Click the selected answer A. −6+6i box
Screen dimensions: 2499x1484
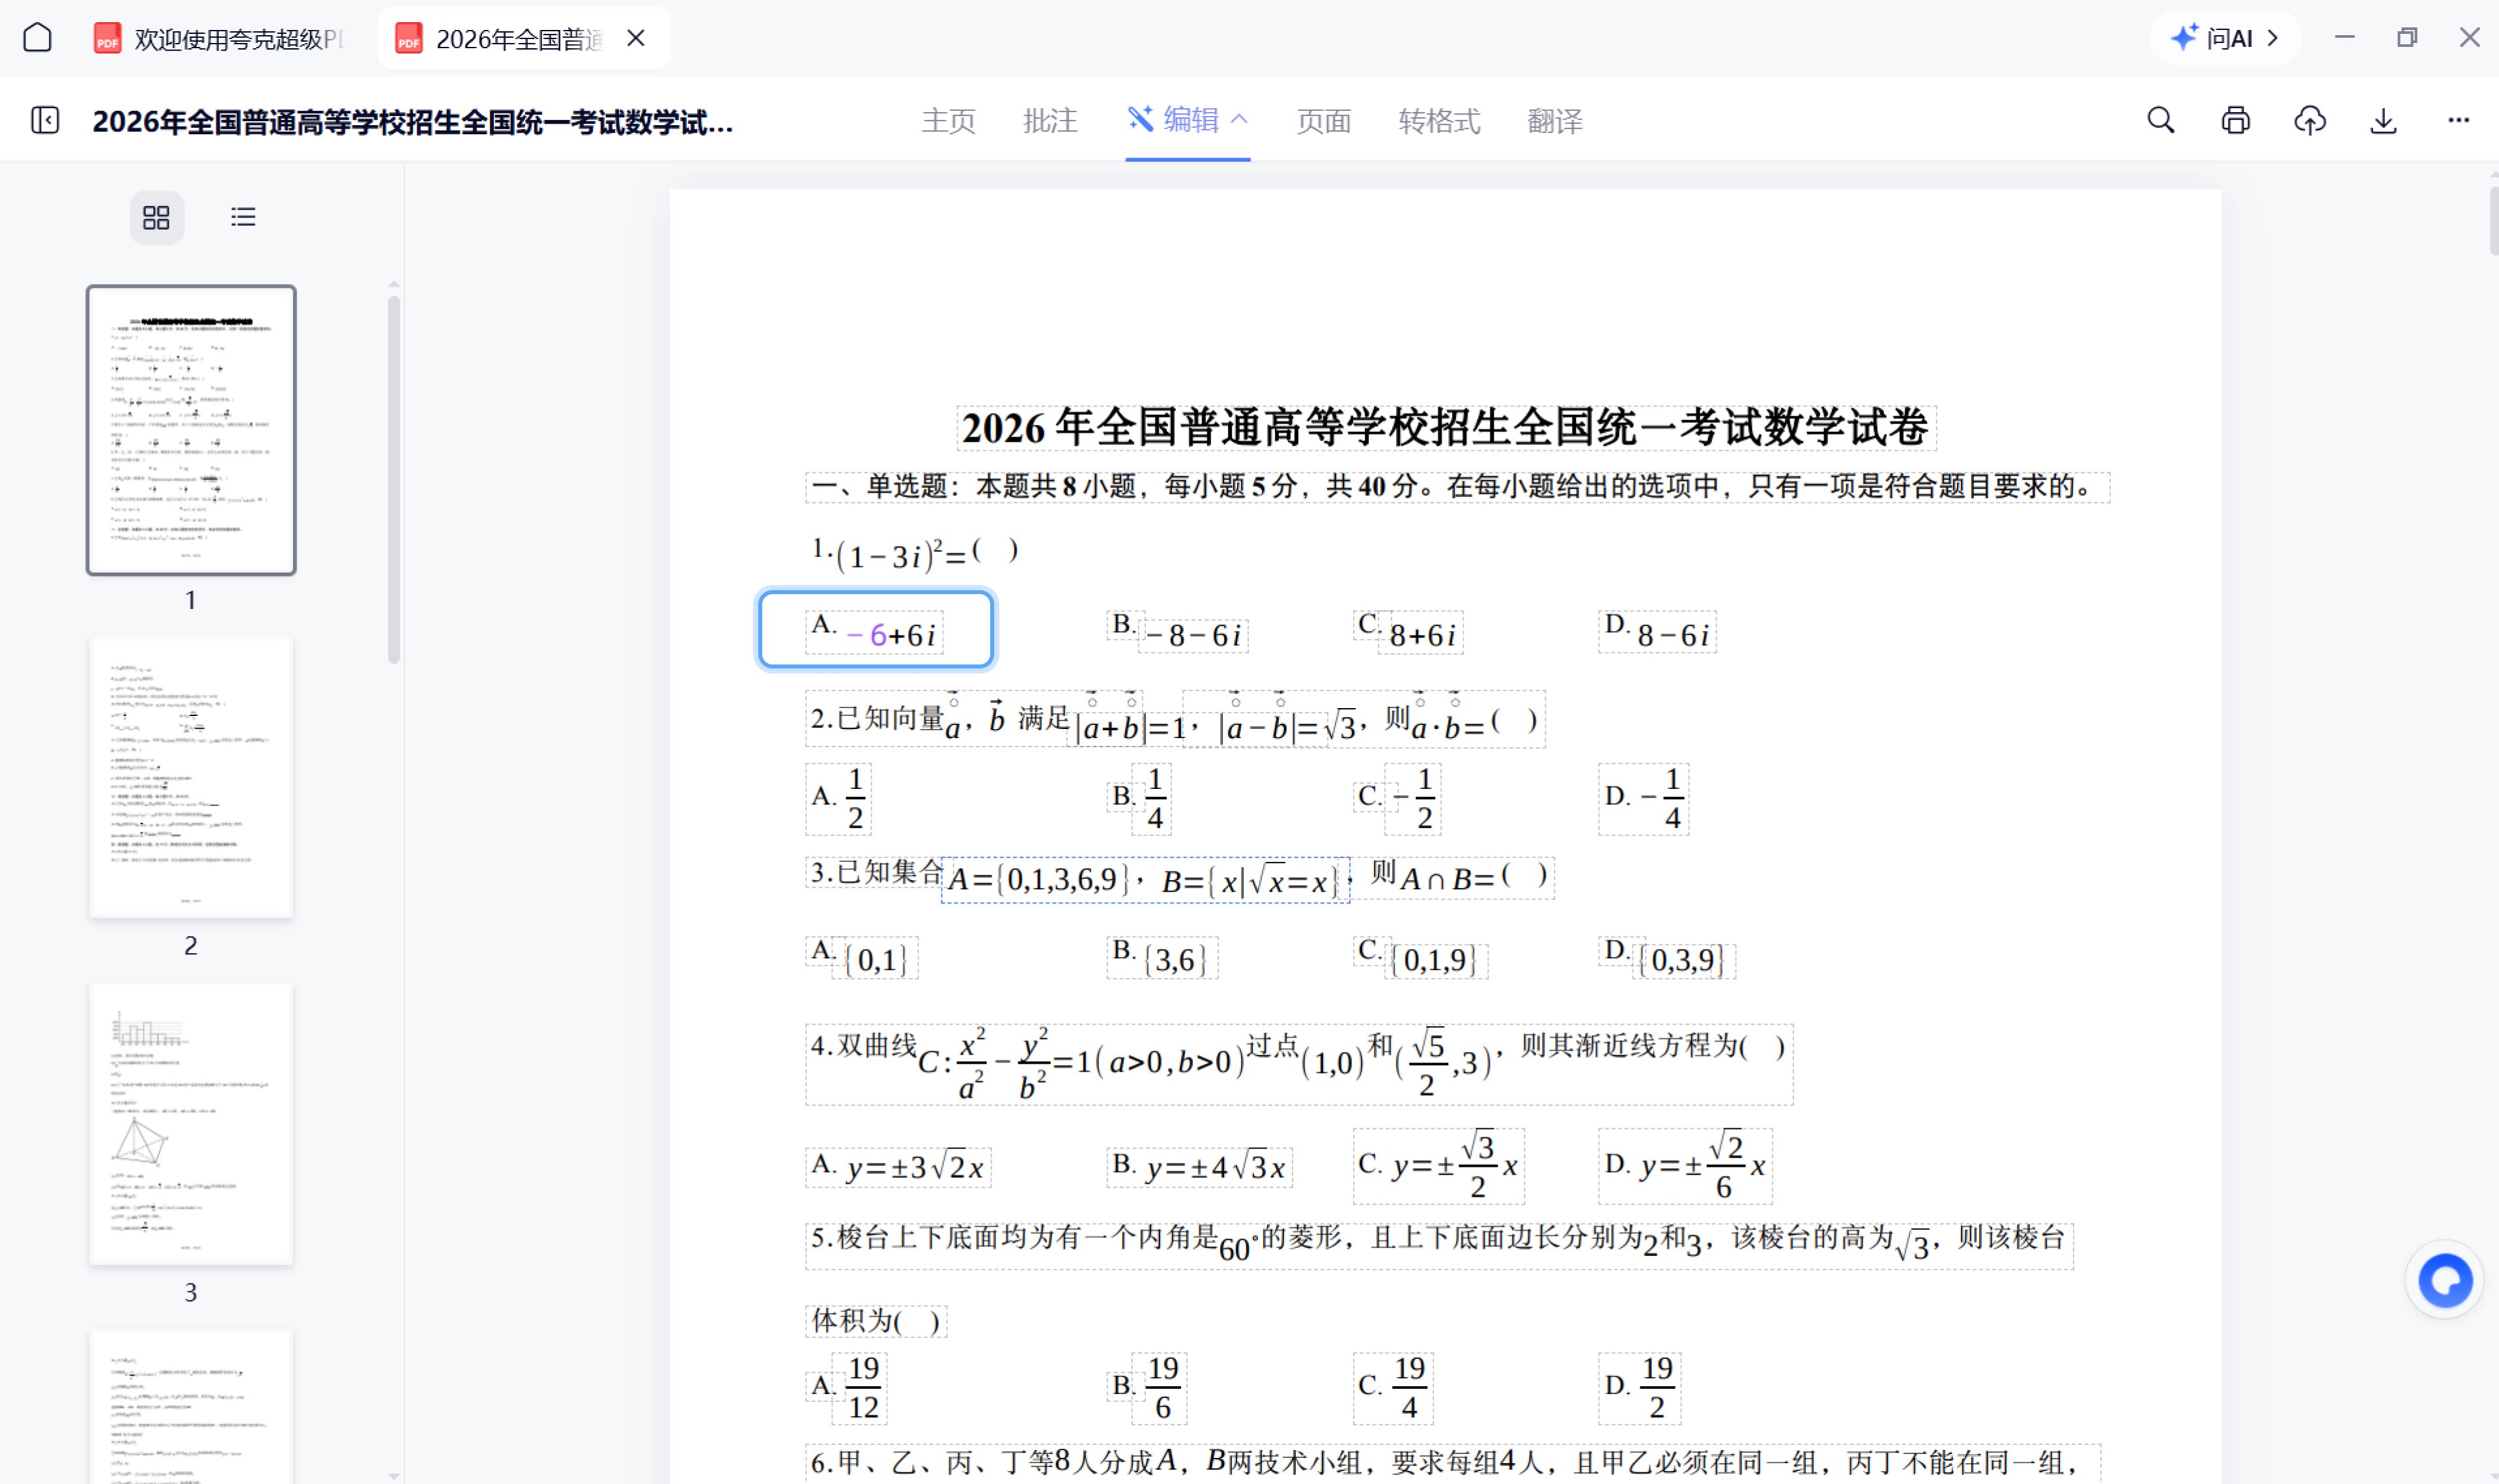(876, 629)
